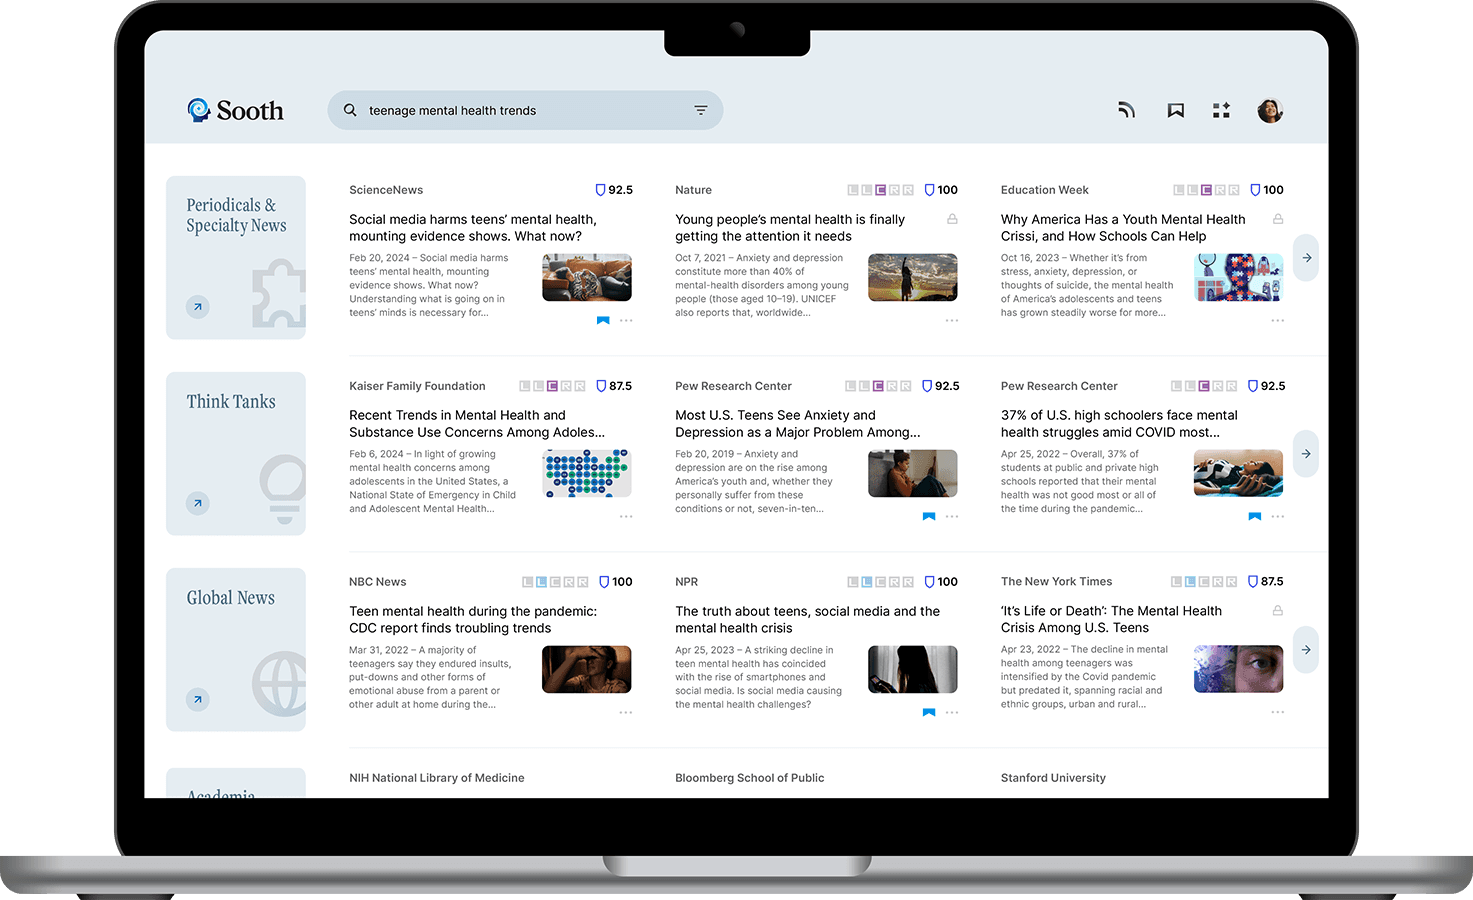Show more Think Tanks results with the row arrow

(1306, 454)
